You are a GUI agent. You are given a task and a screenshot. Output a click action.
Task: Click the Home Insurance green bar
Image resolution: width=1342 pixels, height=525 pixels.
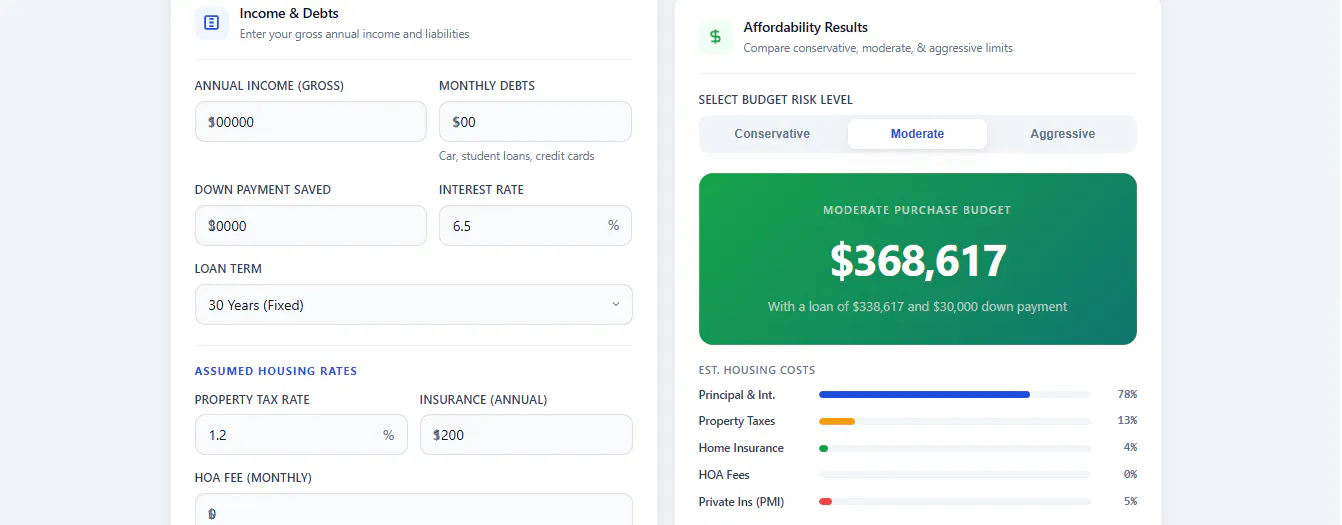[823, 448]
